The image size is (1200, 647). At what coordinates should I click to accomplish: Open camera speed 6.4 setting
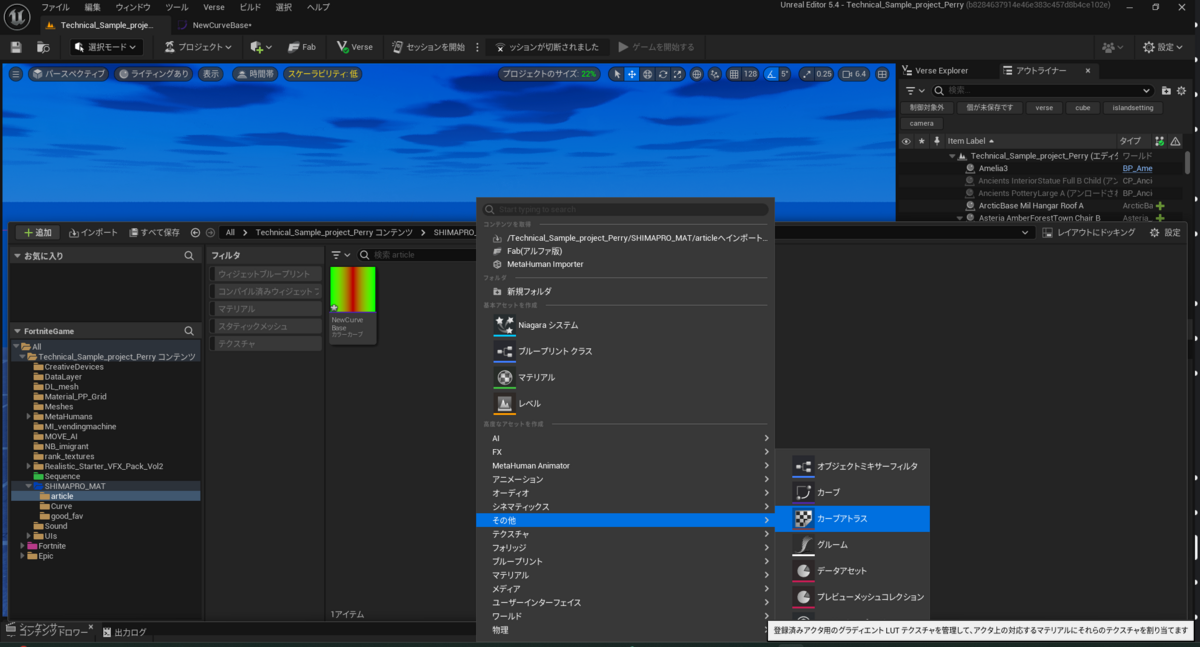854,74
